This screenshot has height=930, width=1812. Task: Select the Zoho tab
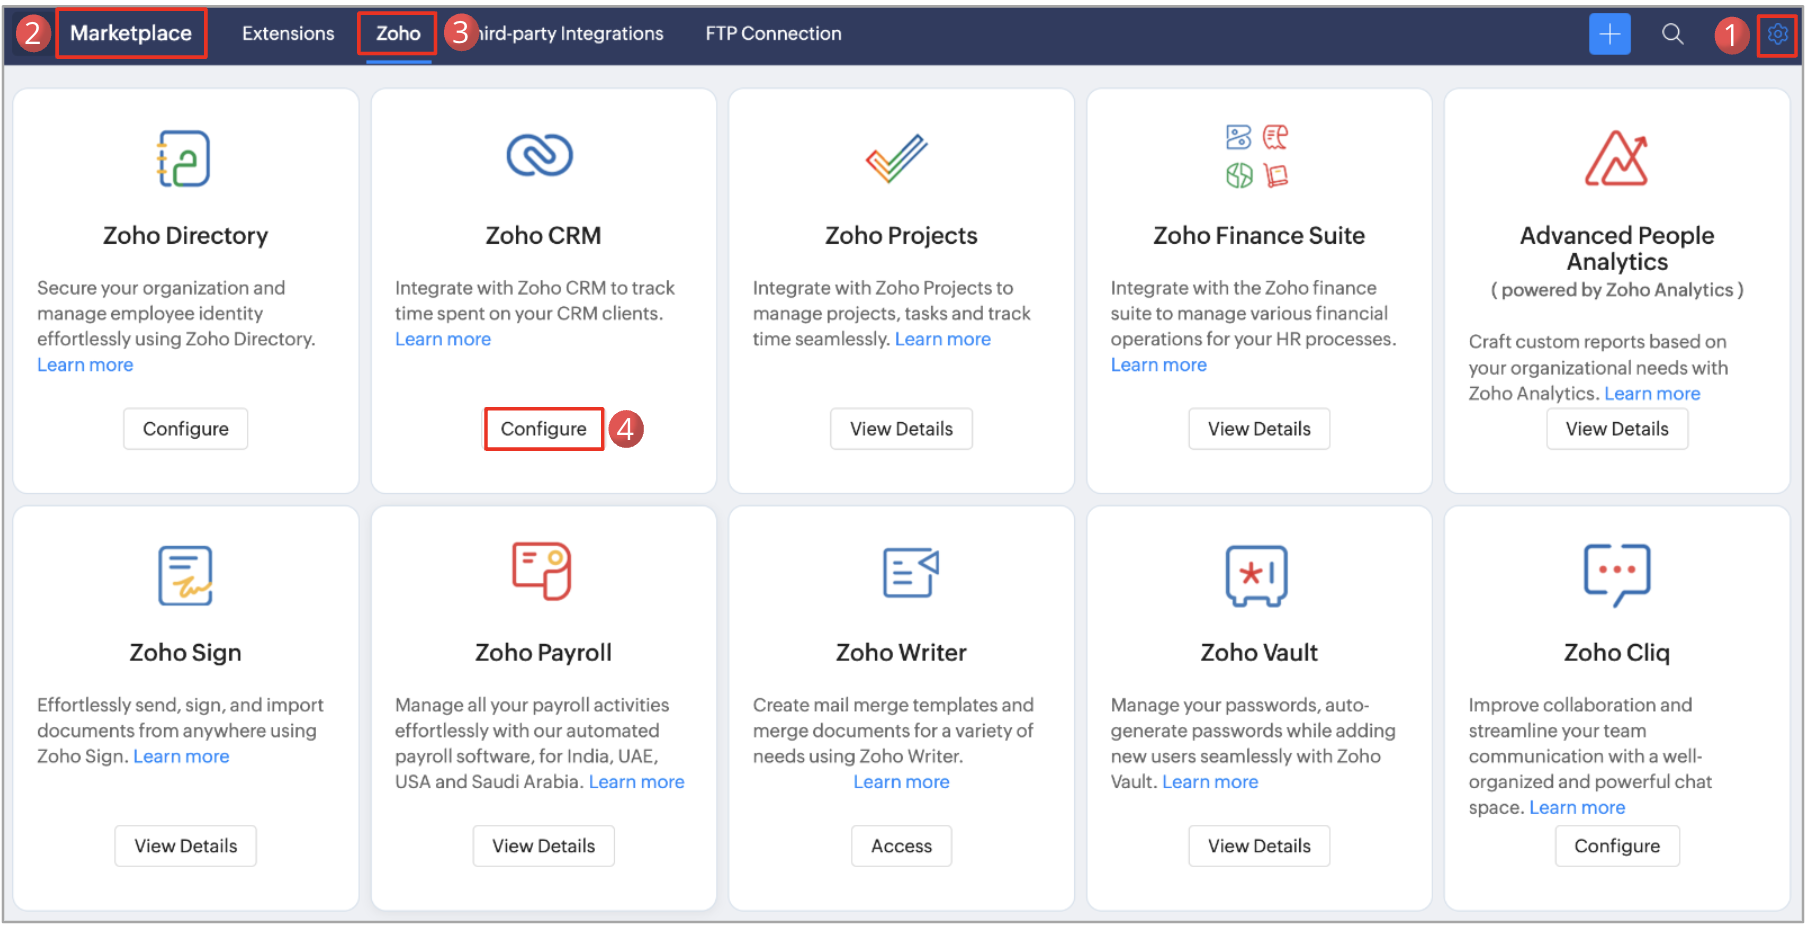coord(398,34)
